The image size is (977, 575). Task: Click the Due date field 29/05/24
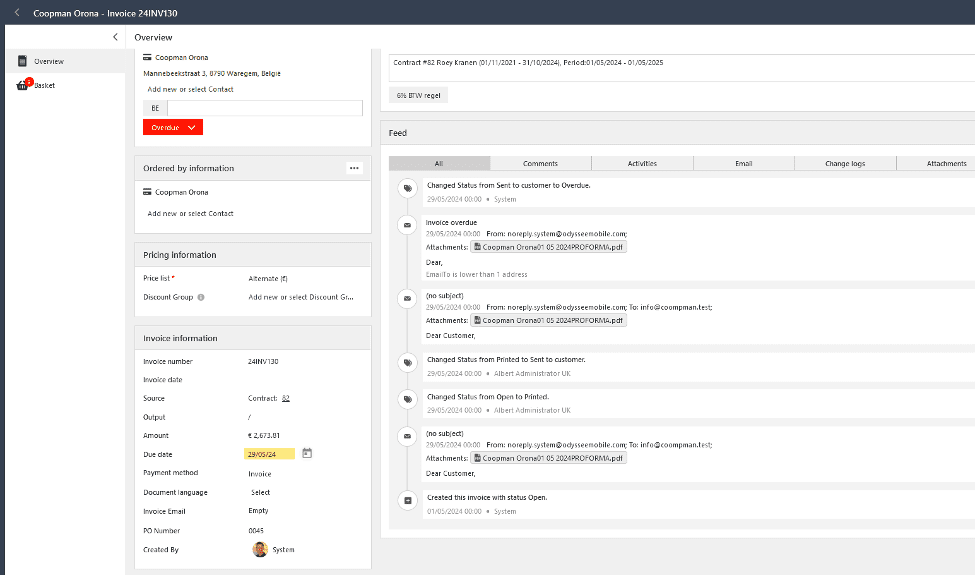click(269, 454)
